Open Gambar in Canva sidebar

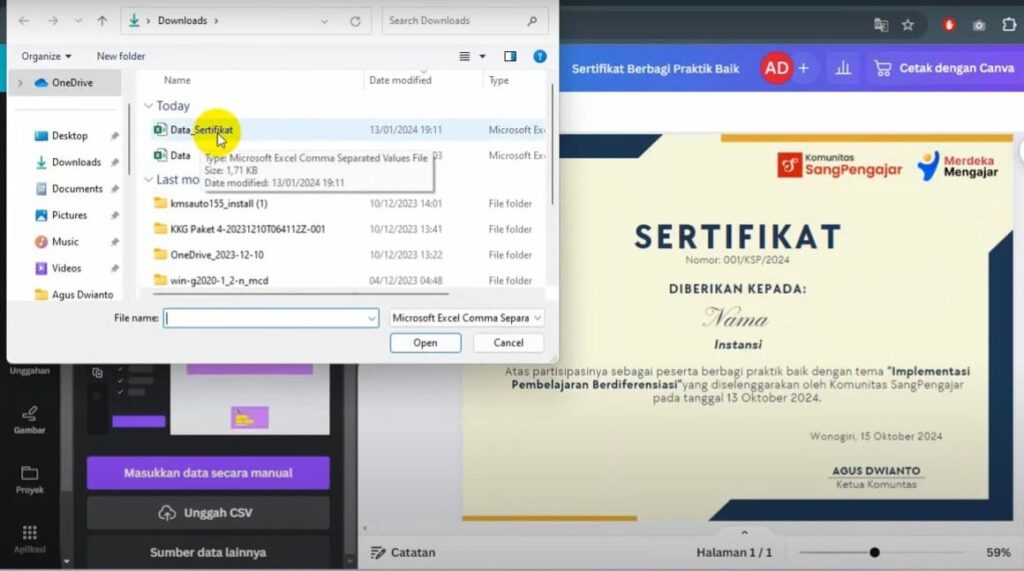tap(29, 420)
